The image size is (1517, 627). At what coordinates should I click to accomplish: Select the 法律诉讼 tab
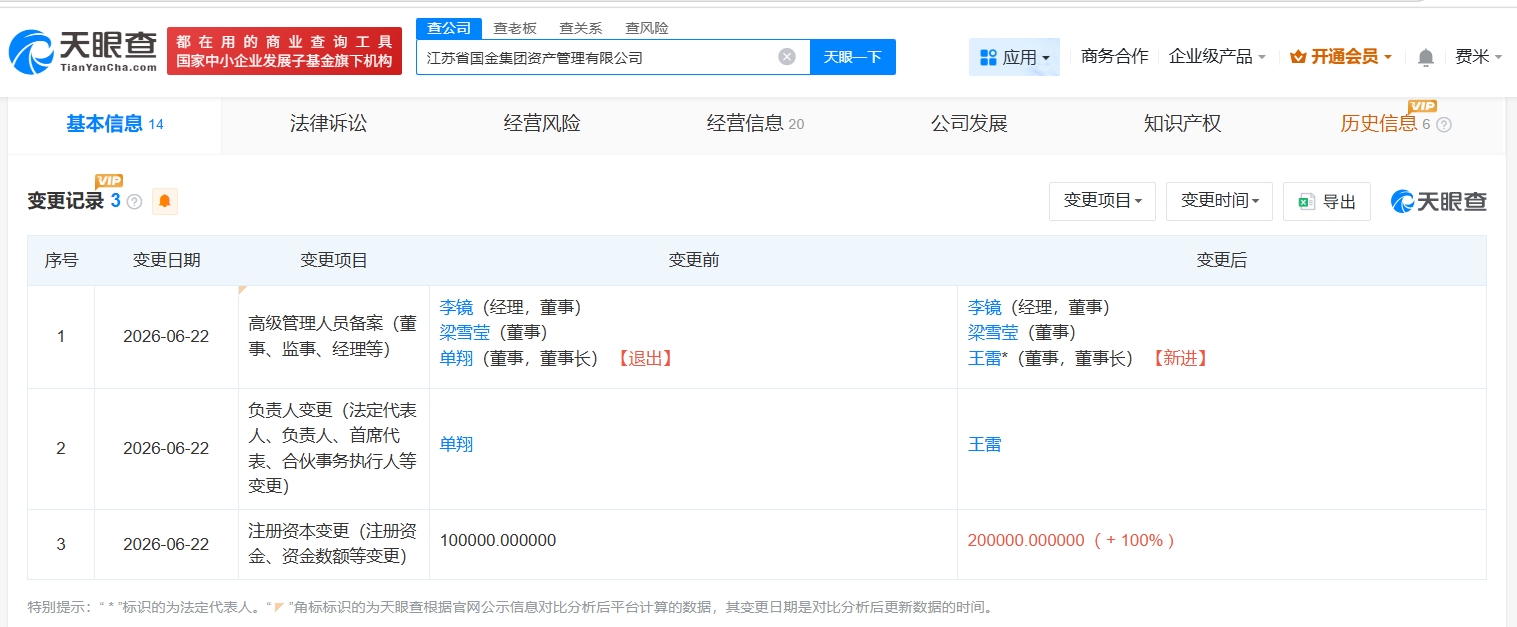pos(328,124)
